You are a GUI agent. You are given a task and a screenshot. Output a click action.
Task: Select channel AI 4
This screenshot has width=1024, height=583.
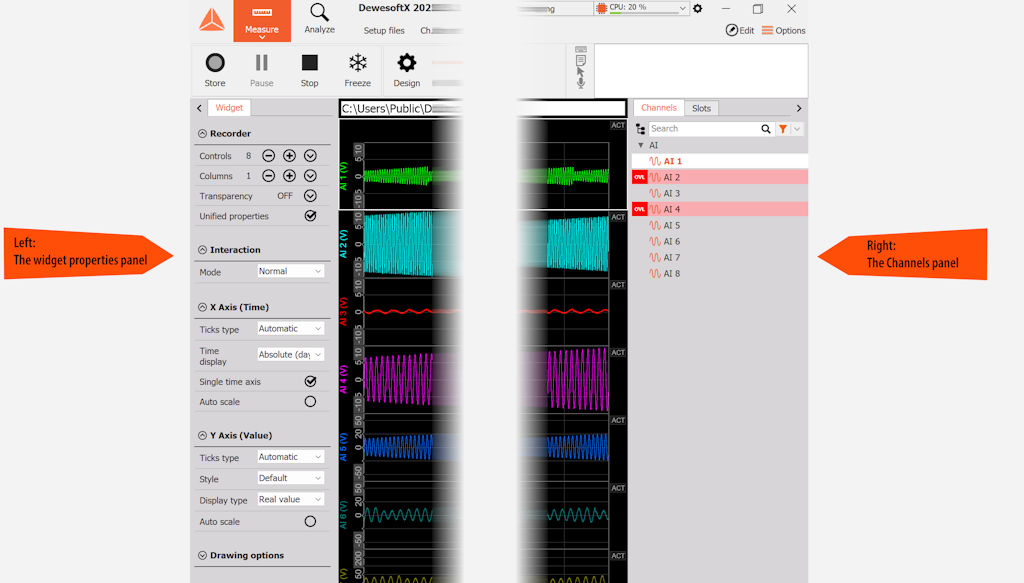720,209
